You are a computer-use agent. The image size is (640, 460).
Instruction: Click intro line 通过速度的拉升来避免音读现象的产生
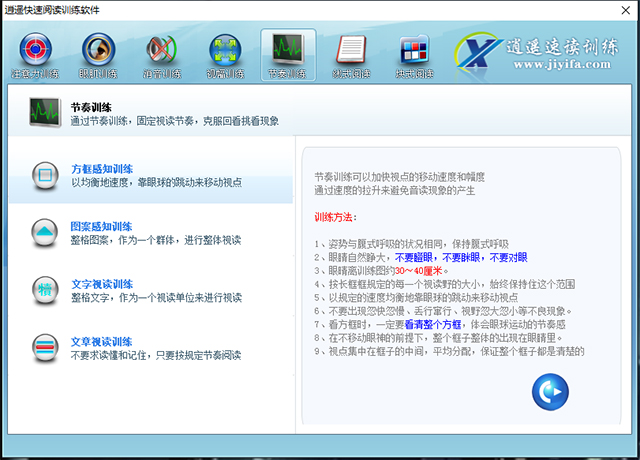click(395, 190)
